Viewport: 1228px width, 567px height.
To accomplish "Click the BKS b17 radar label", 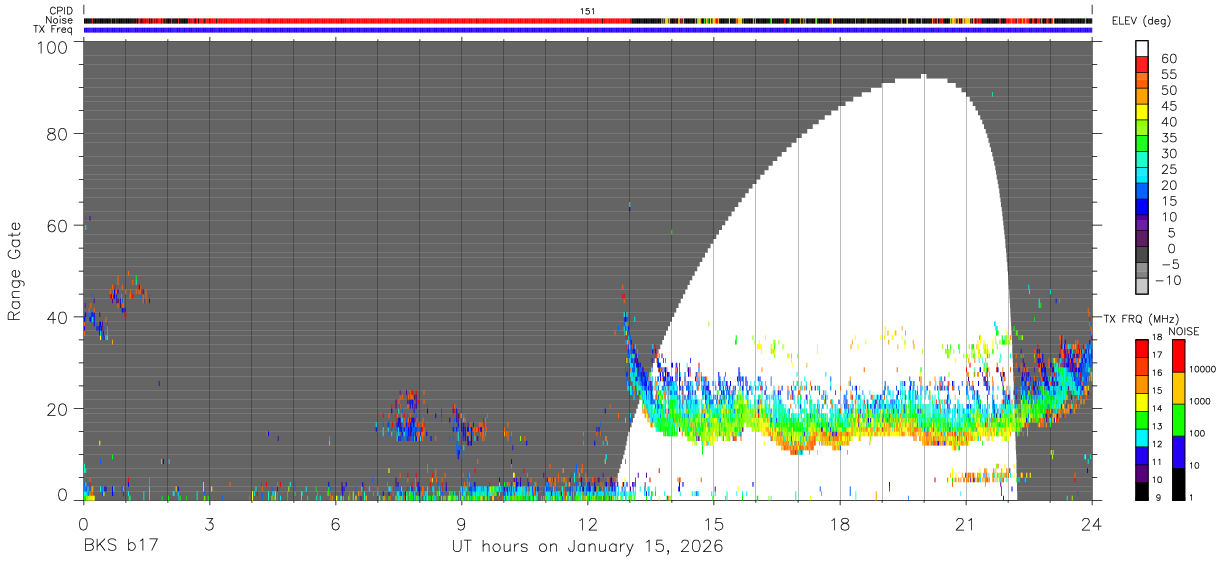I will pyautogui.click(x=119, y=548).
